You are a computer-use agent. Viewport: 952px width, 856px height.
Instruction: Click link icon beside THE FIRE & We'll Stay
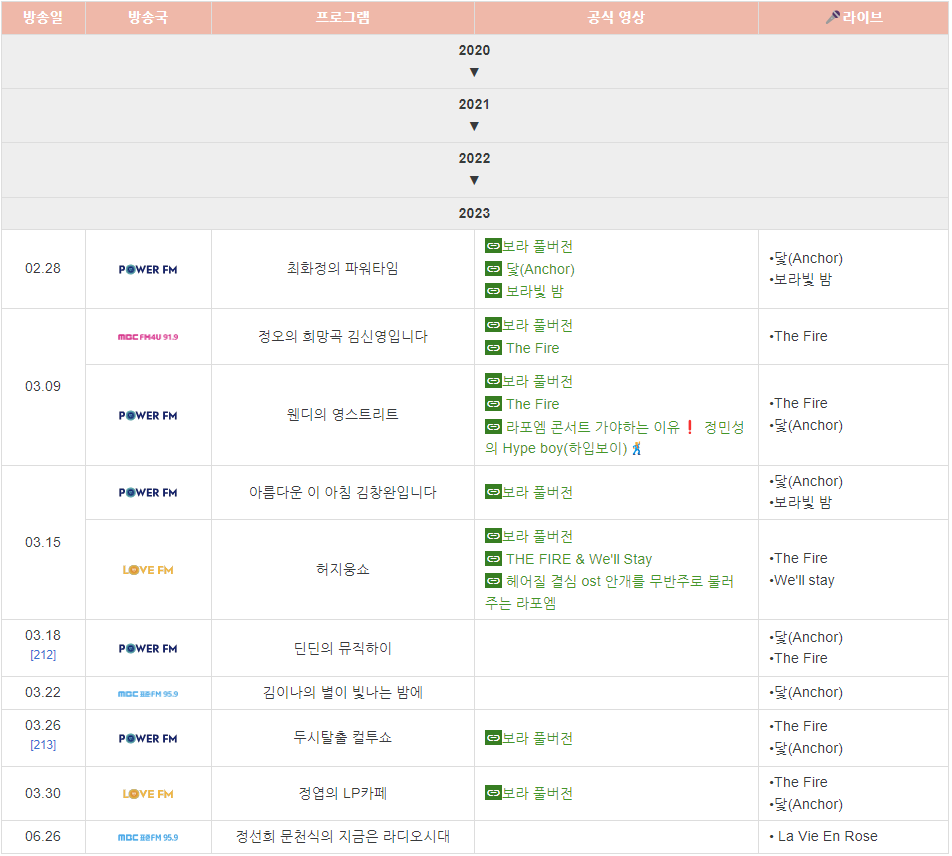coord(494,559)
